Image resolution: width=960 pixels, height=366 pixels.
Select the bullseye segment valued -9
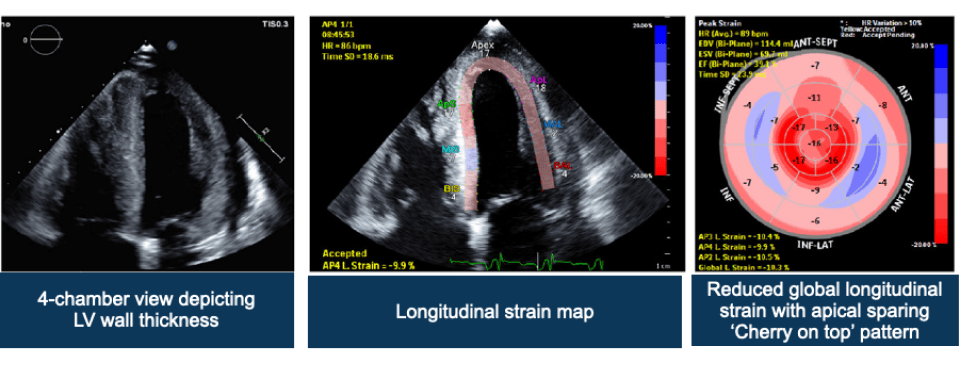click(x=815, y=190)
